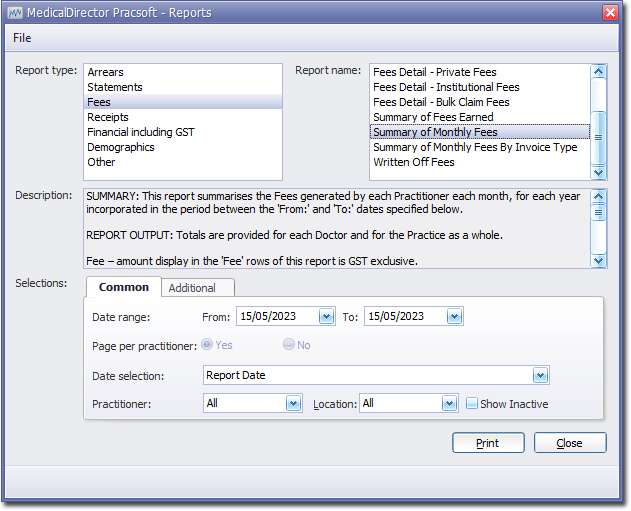Enable the Show Inactive checkbox
Image resolution: width=631 pixels, height=511 pixels.
pos(472,404)
